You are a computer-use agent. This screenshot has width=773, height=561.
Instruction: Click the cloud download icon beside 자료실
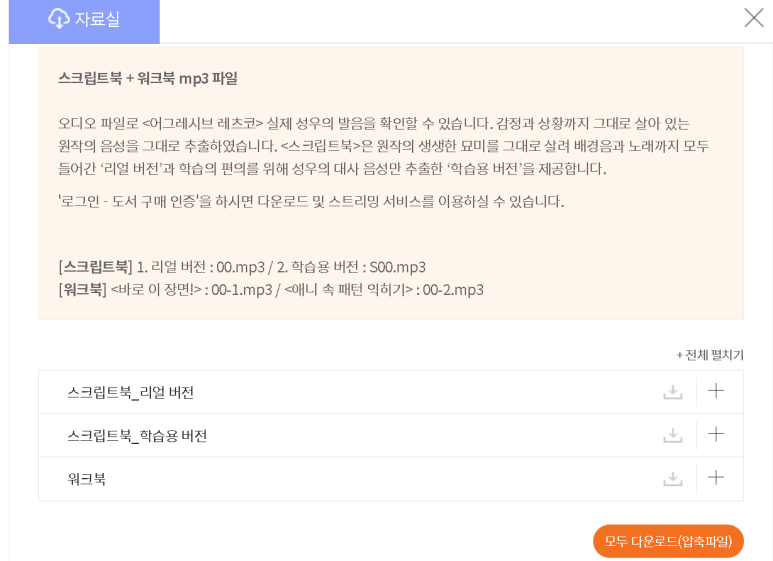[x=59, y=19]
